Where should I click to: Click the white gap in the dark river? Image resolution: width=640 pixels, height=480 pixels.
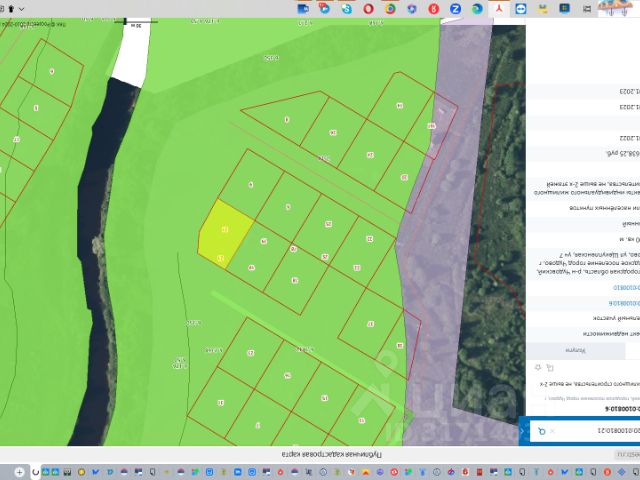pyautogui.click(x=131, y=53)
